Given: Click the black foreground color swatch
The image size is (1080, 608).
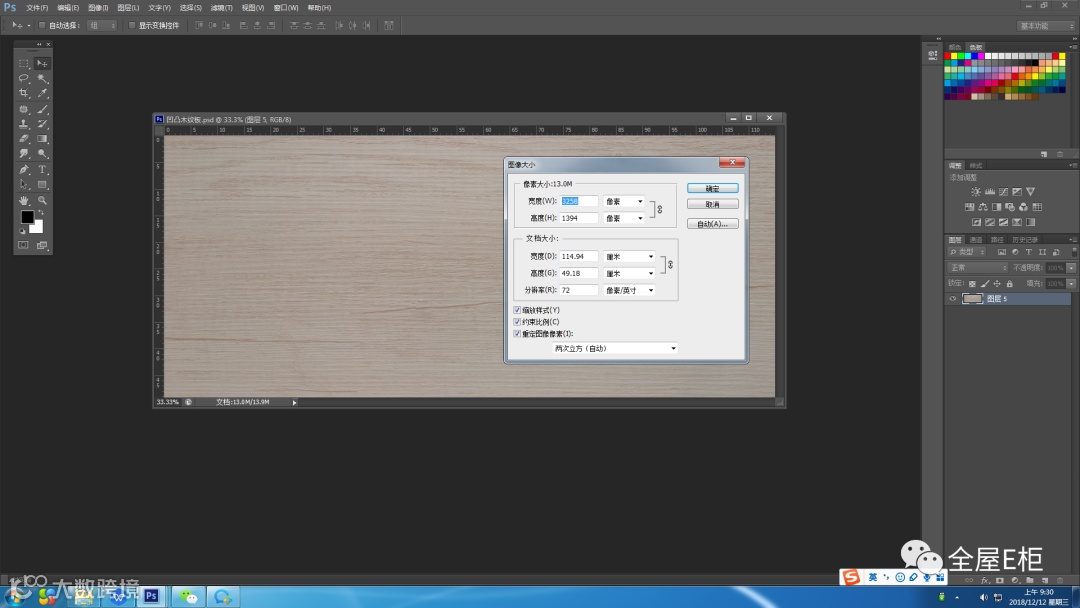Looking at the screenshot, I should (27, 217).
